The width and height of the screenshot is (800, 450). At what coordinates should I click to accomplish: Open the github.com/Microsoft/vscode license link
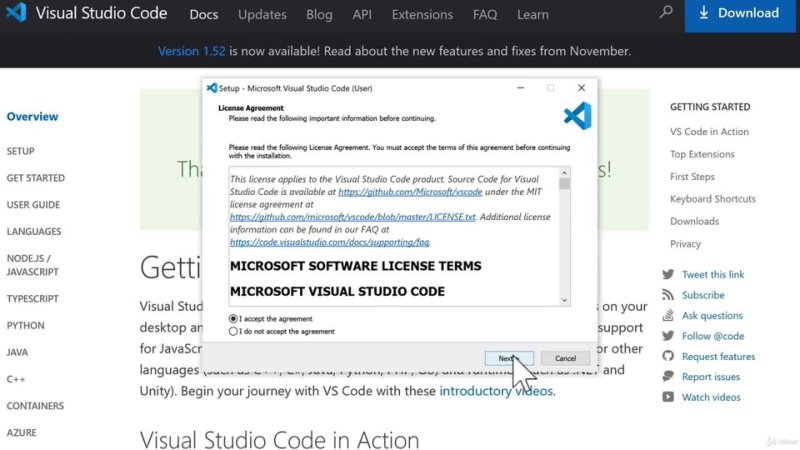coord(410,192)
